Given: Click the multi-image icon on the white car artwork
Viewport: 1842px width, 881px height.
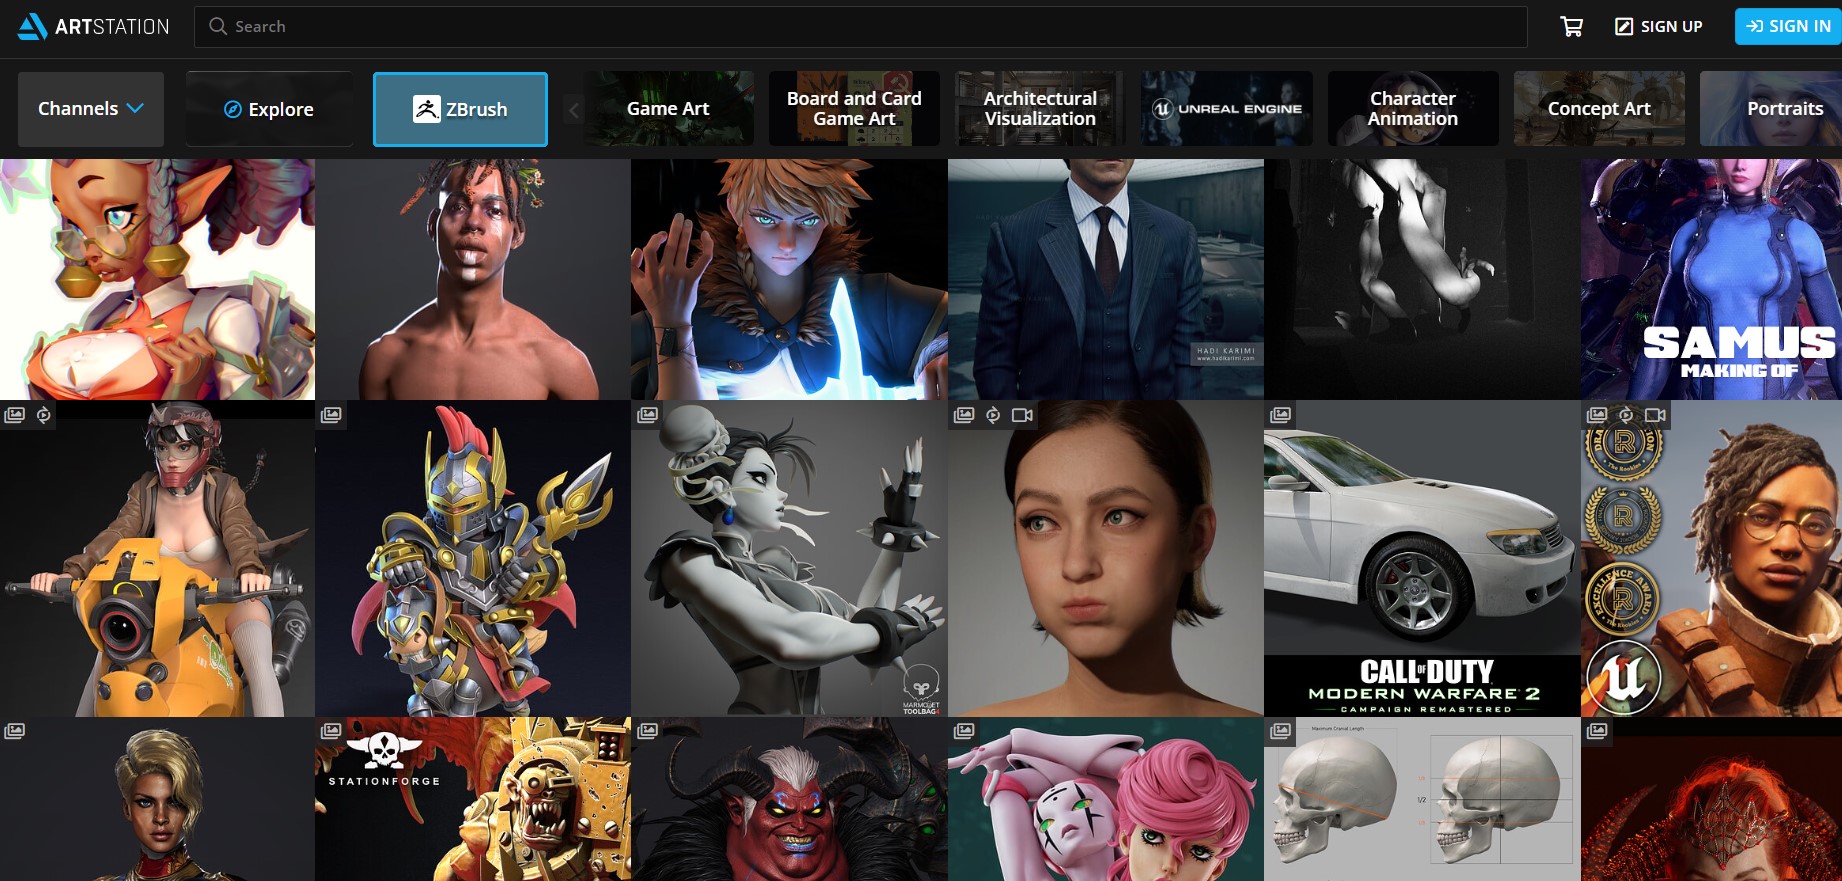Looking at the screenshot, I should (x=1280, y=415).
